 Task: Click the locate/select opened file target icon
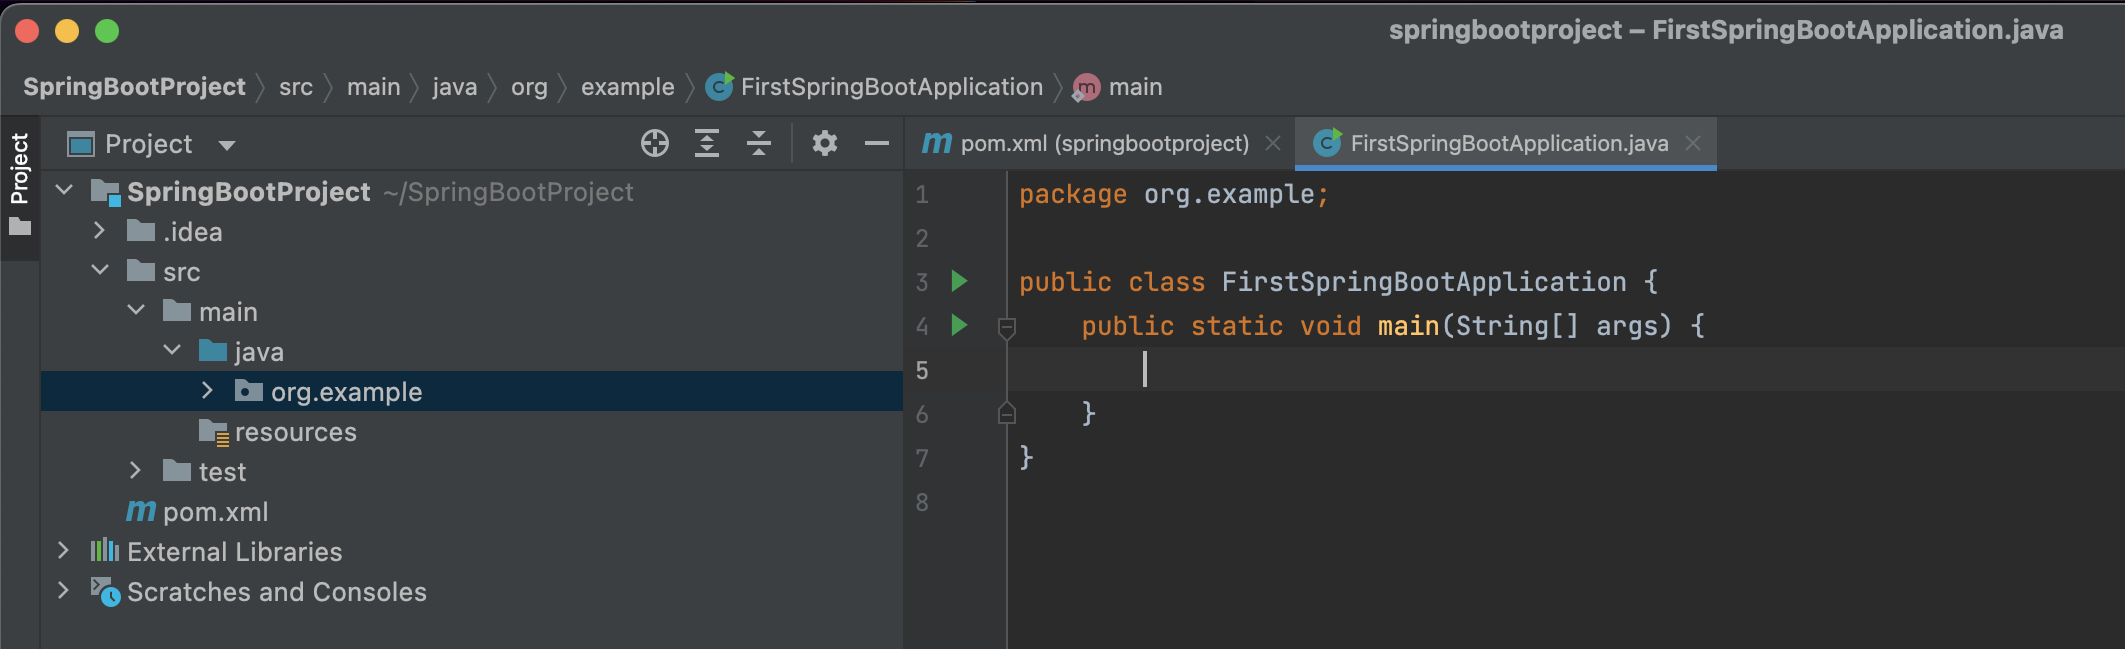tap(655, 144)
